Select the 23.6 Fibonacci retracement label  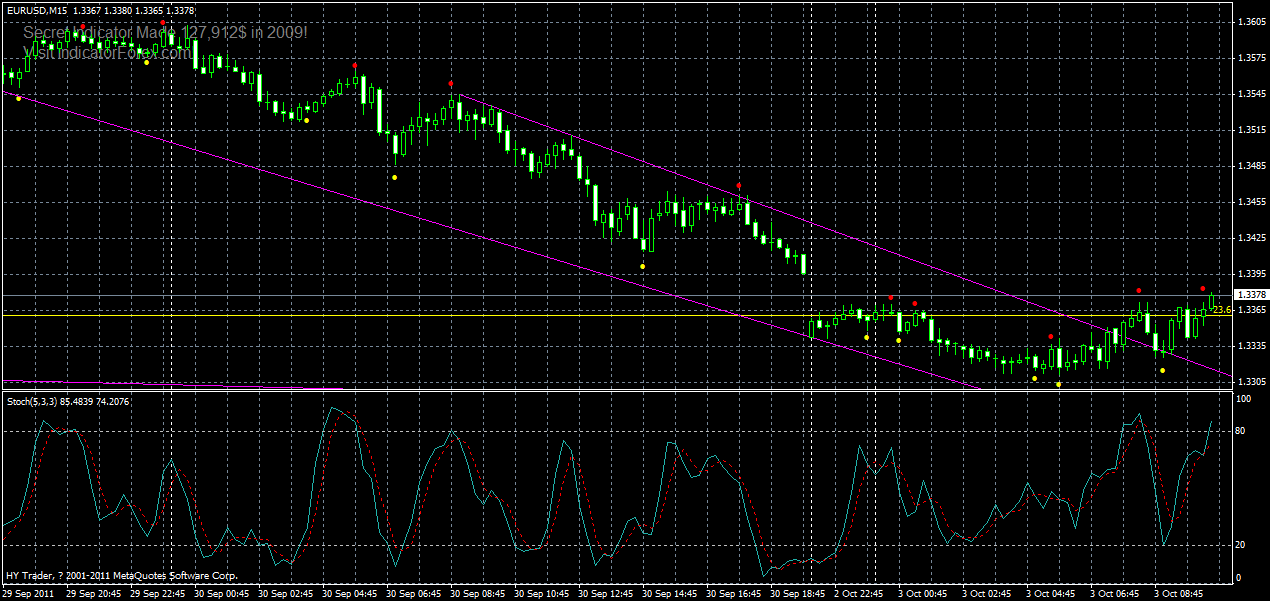click(x=1223, y=309)
